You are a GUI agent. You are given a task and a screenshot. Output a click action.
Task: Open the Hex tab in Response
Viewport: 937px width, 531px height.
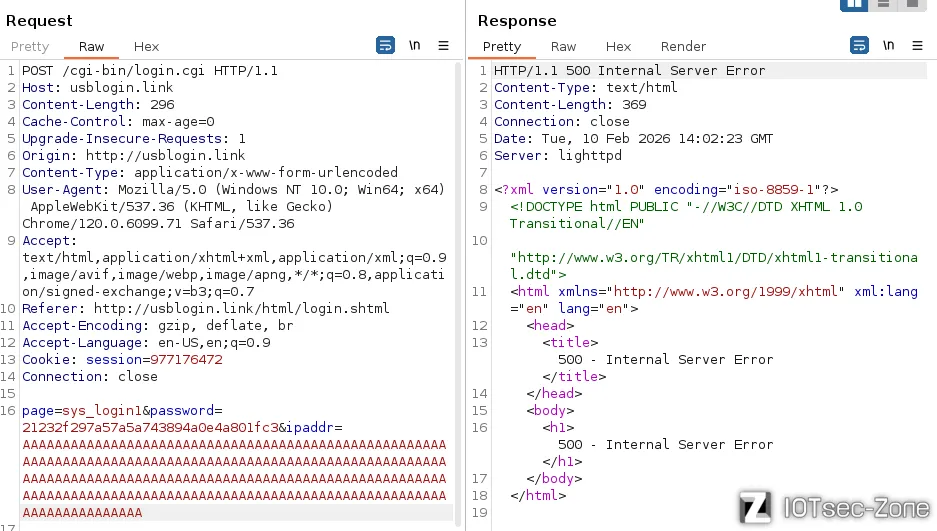coord(619,47)
